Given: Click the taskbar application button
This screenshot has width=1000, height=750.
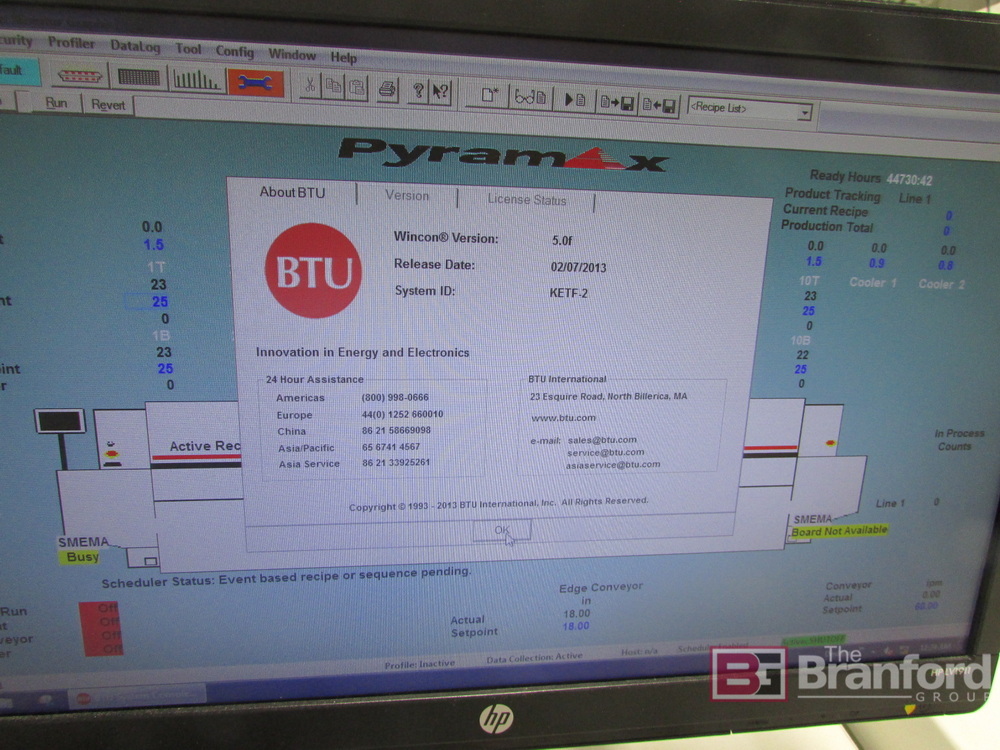Looking at the screenshot, I should pos(138,695).
